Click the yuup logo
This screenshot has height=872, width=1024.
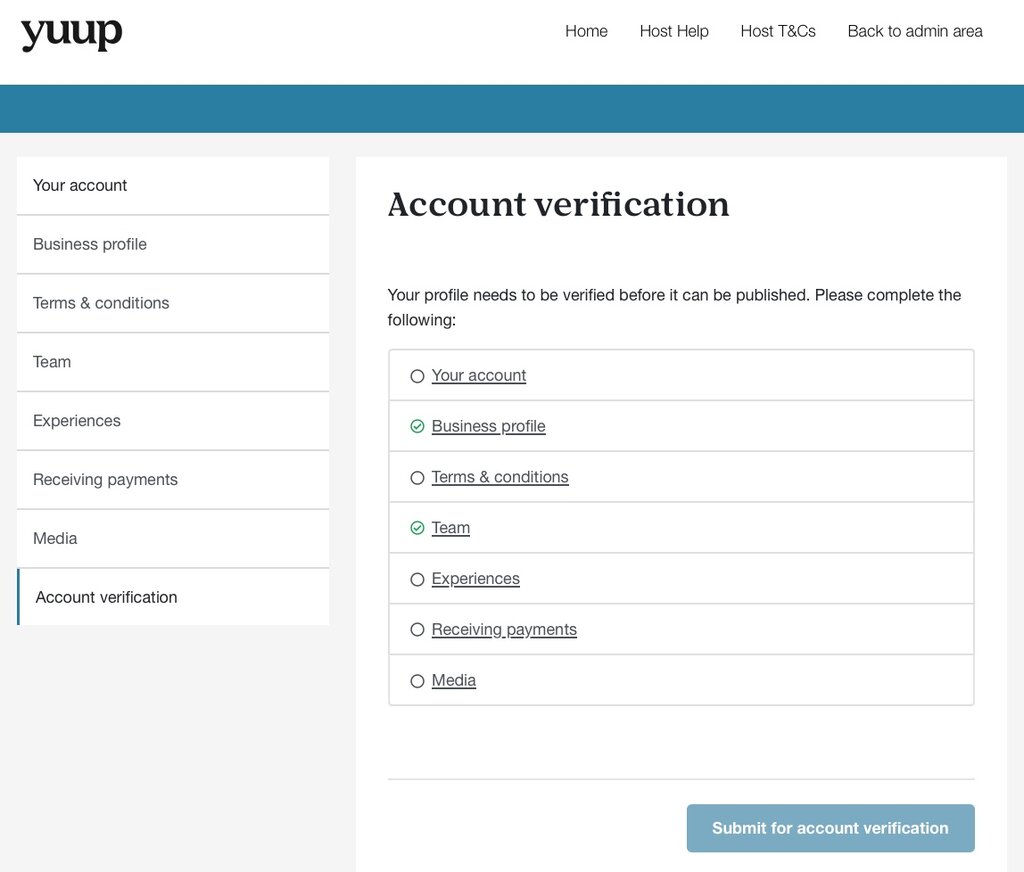(72, 34)
